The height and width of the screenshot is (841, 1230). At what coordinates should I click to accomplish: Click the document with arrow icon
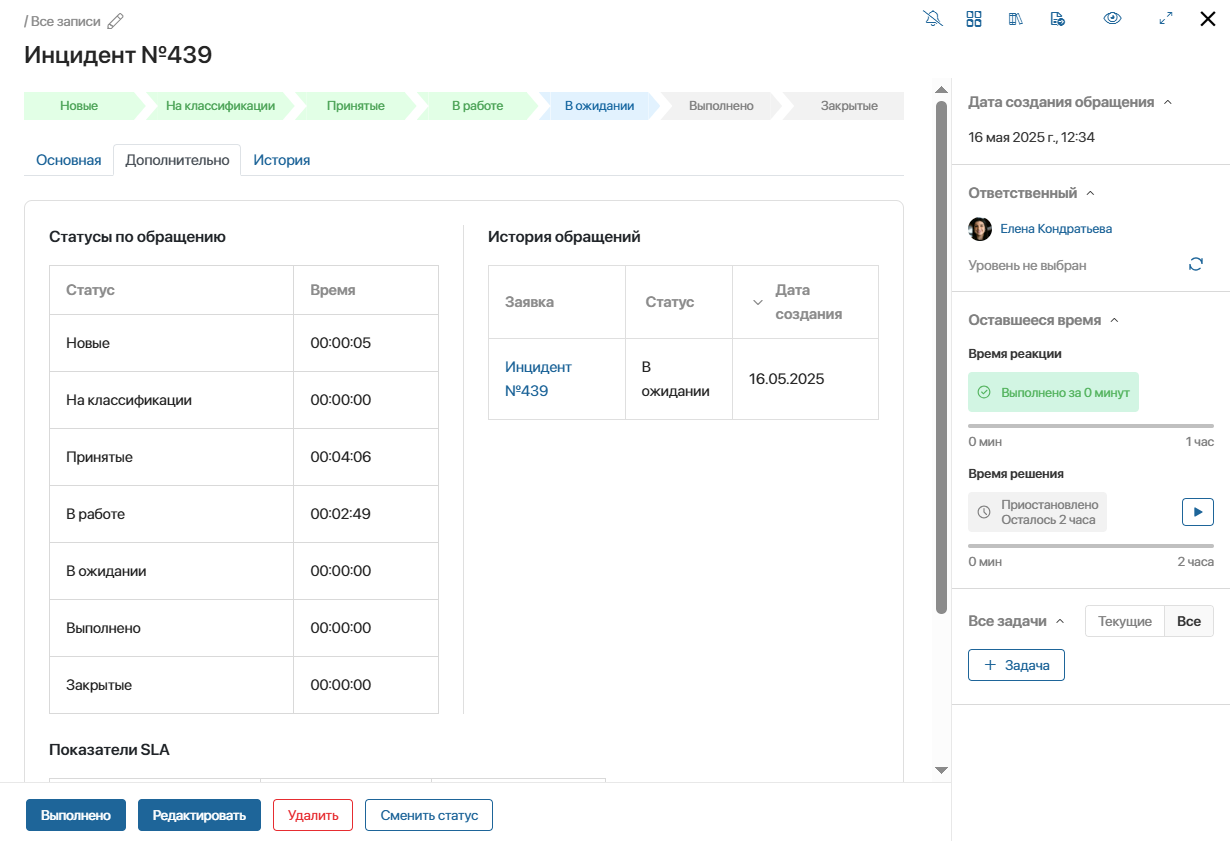[1057, 19]
